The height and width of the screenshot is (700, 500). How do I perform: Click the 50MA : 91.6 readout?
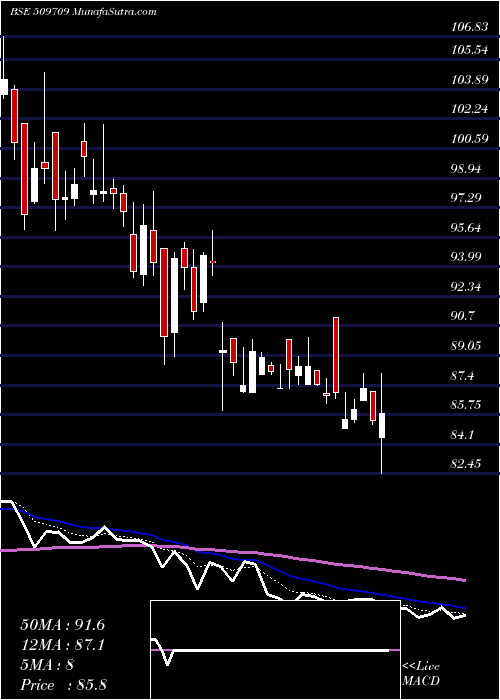pos(62,625)
